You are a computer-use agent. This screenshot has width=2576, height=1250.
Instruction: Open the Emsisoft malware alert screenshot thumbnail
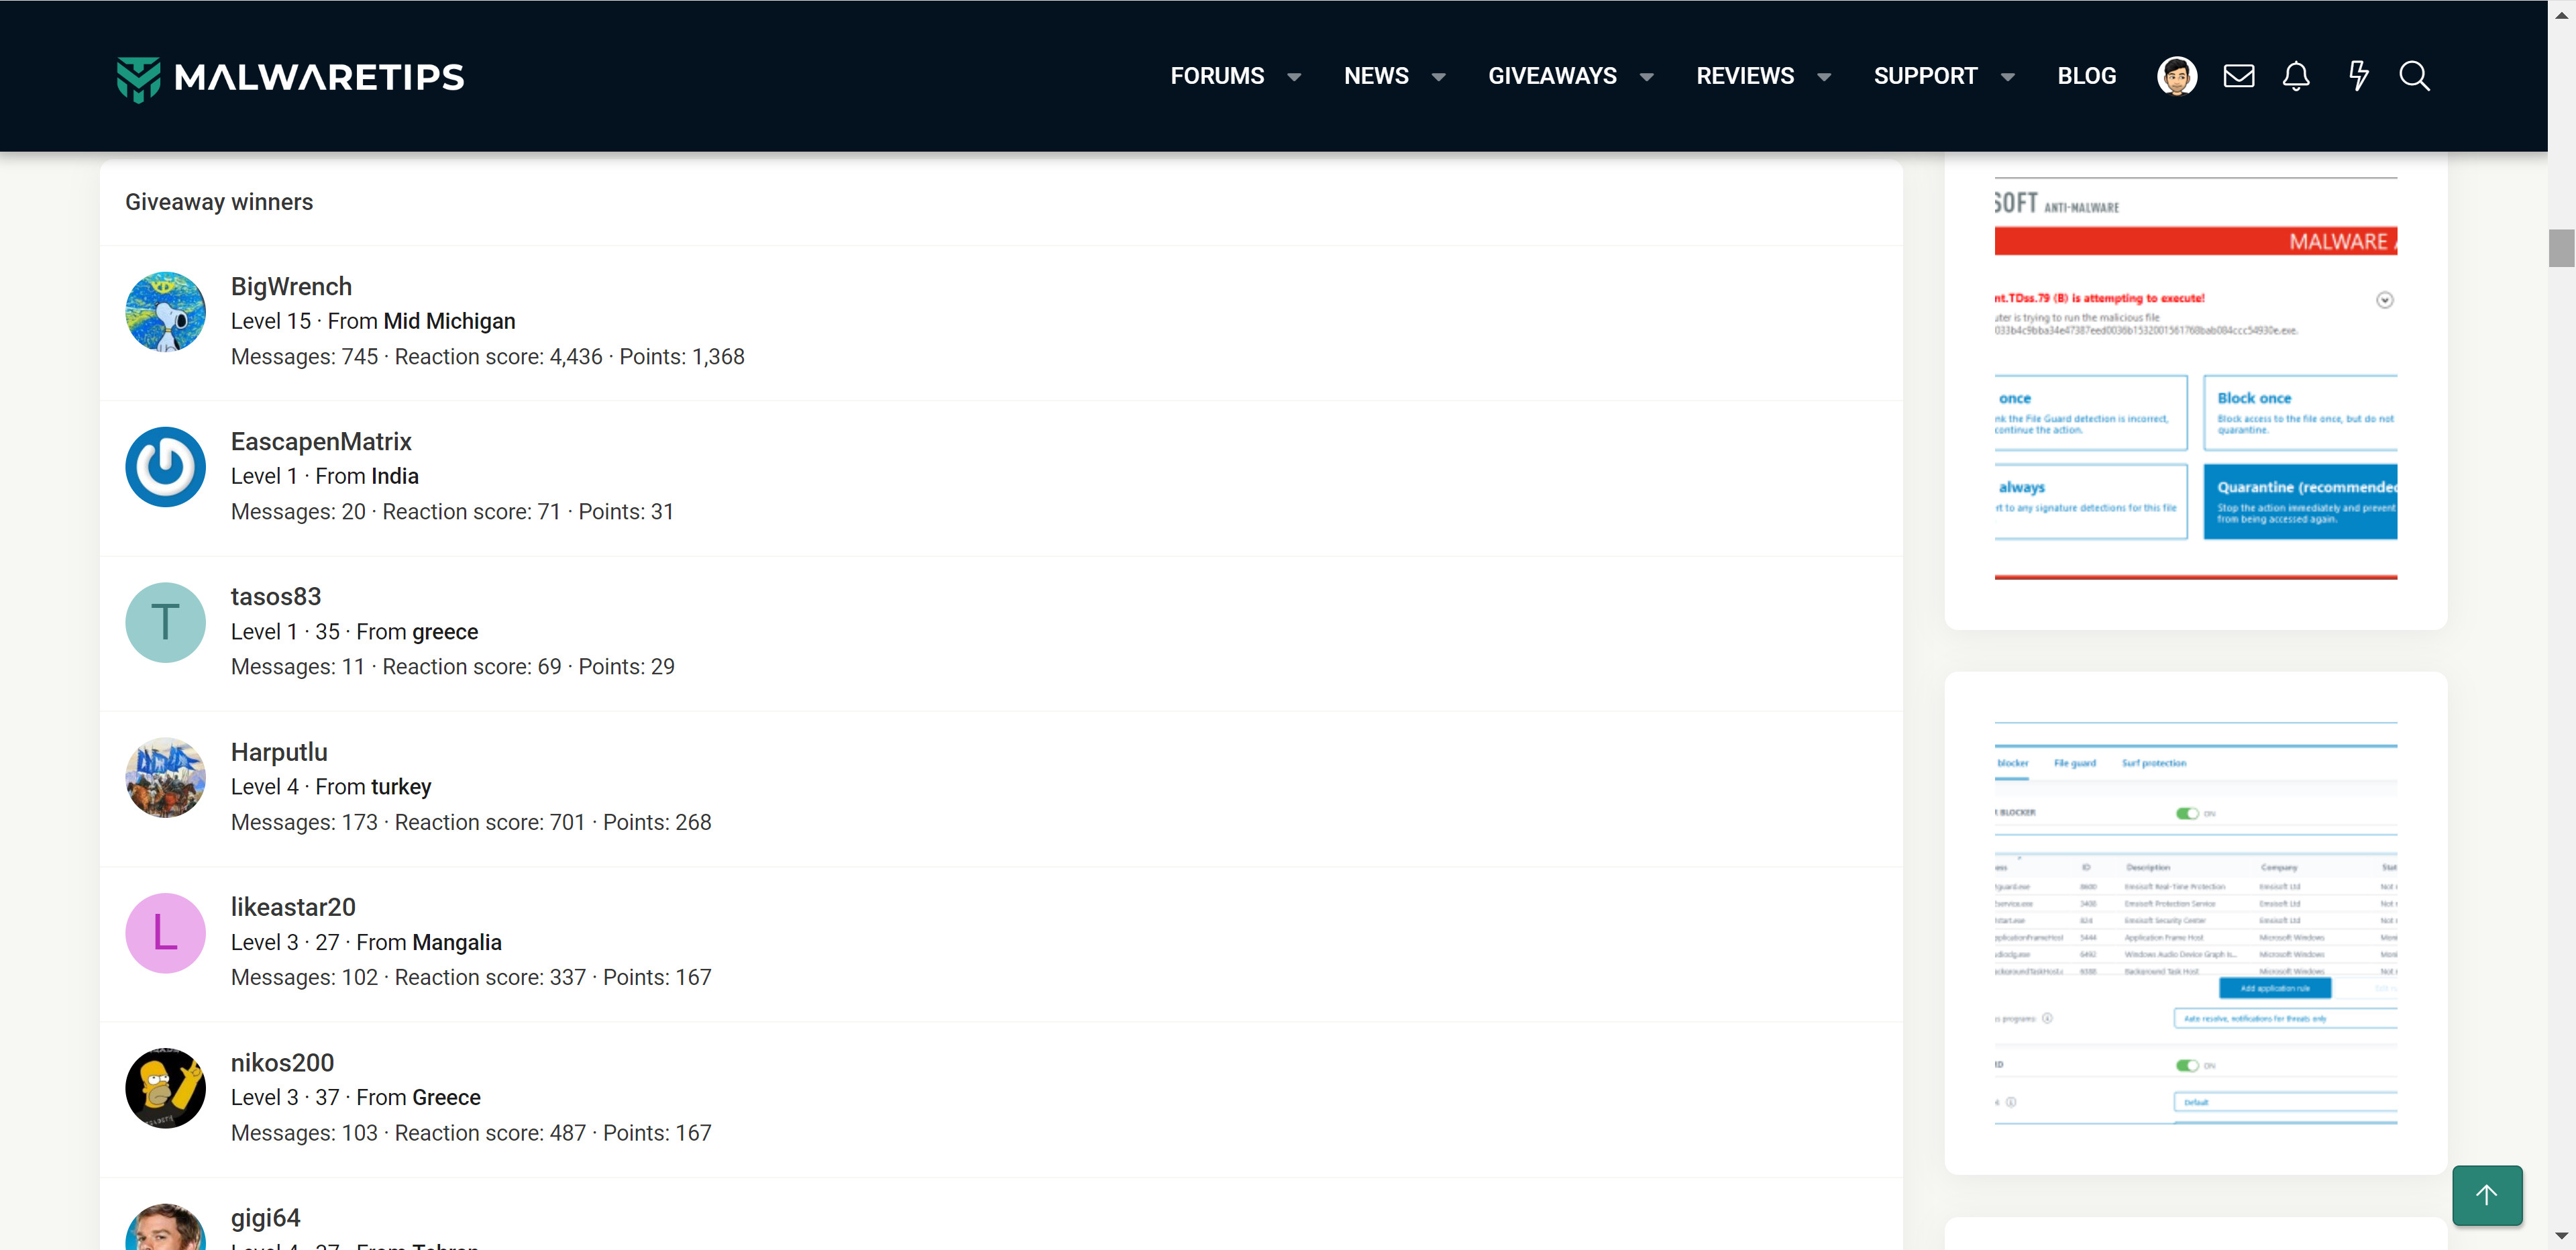(2195, 380)
